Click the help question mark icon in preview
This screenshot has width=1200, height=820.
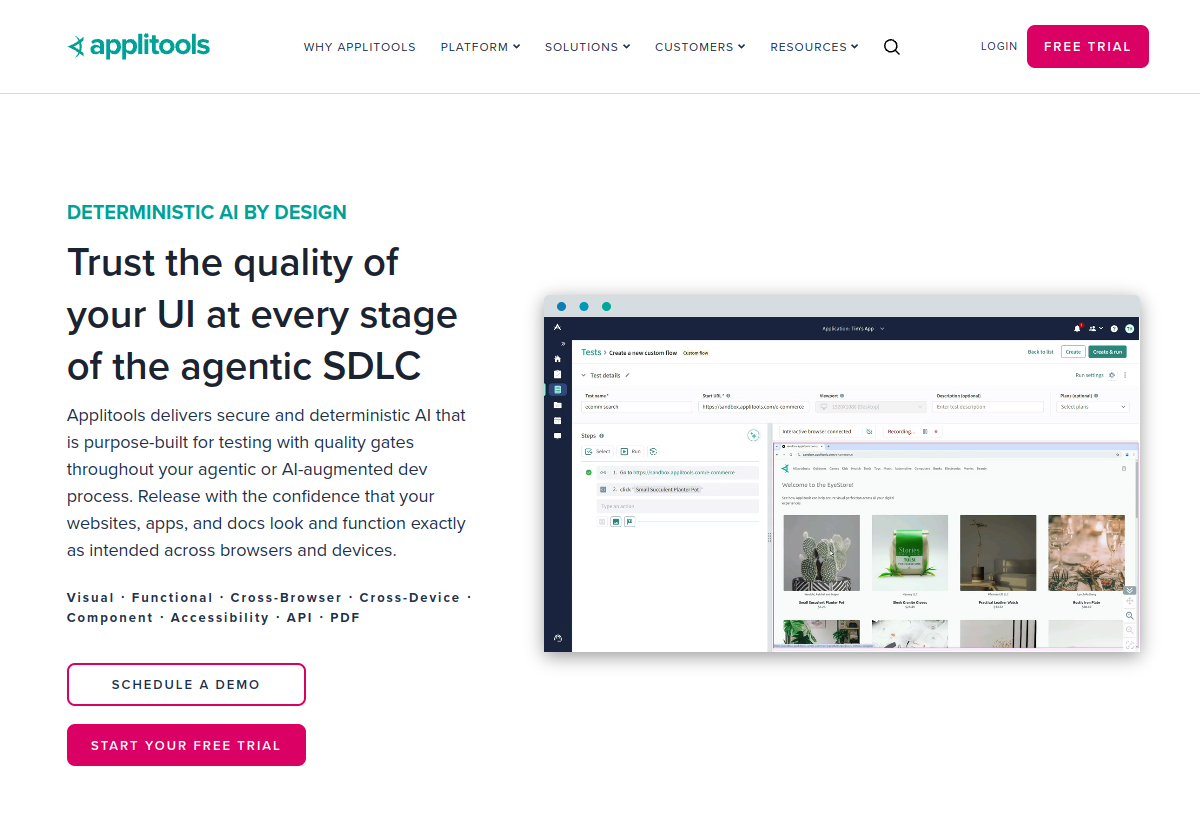click(1114, 328)
